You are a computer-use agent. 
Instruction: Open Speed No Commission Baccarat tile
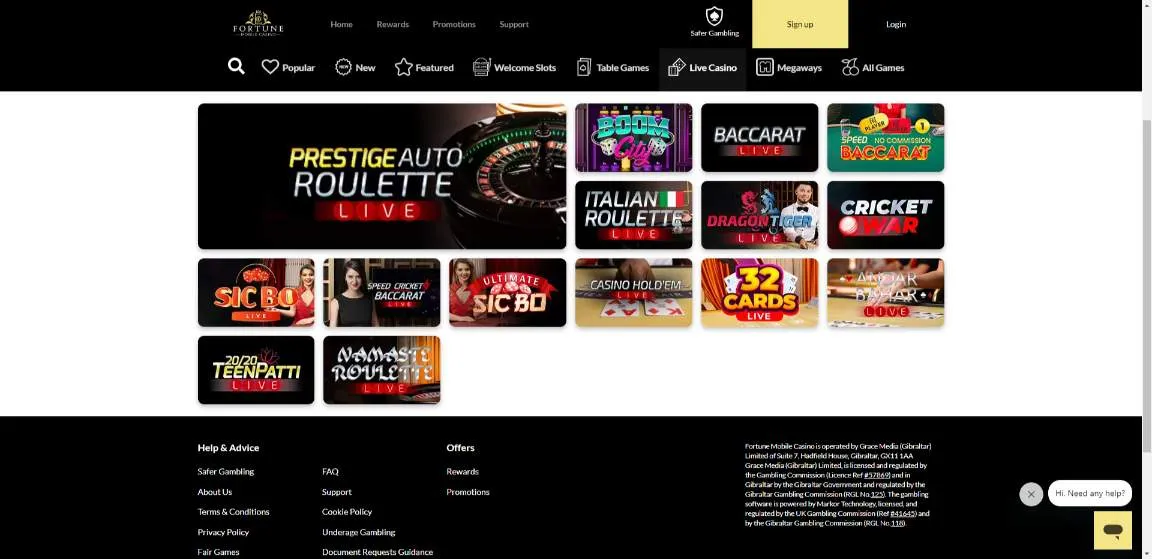885,137
